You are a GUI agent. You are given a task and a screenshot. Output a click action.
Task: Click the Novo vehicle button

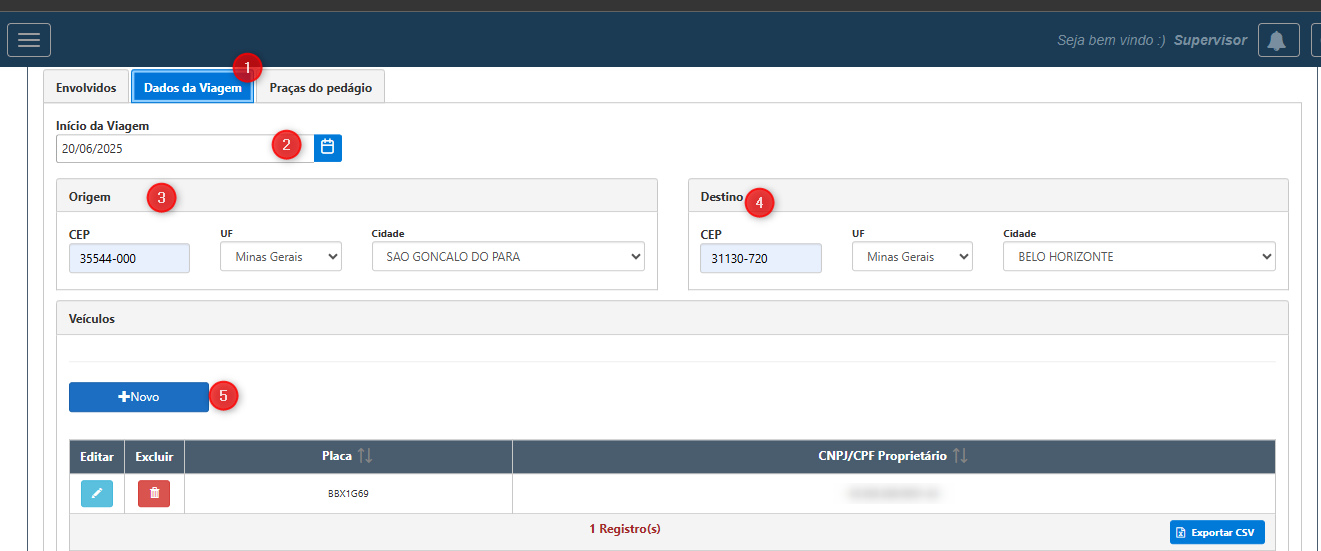(139, 397)
